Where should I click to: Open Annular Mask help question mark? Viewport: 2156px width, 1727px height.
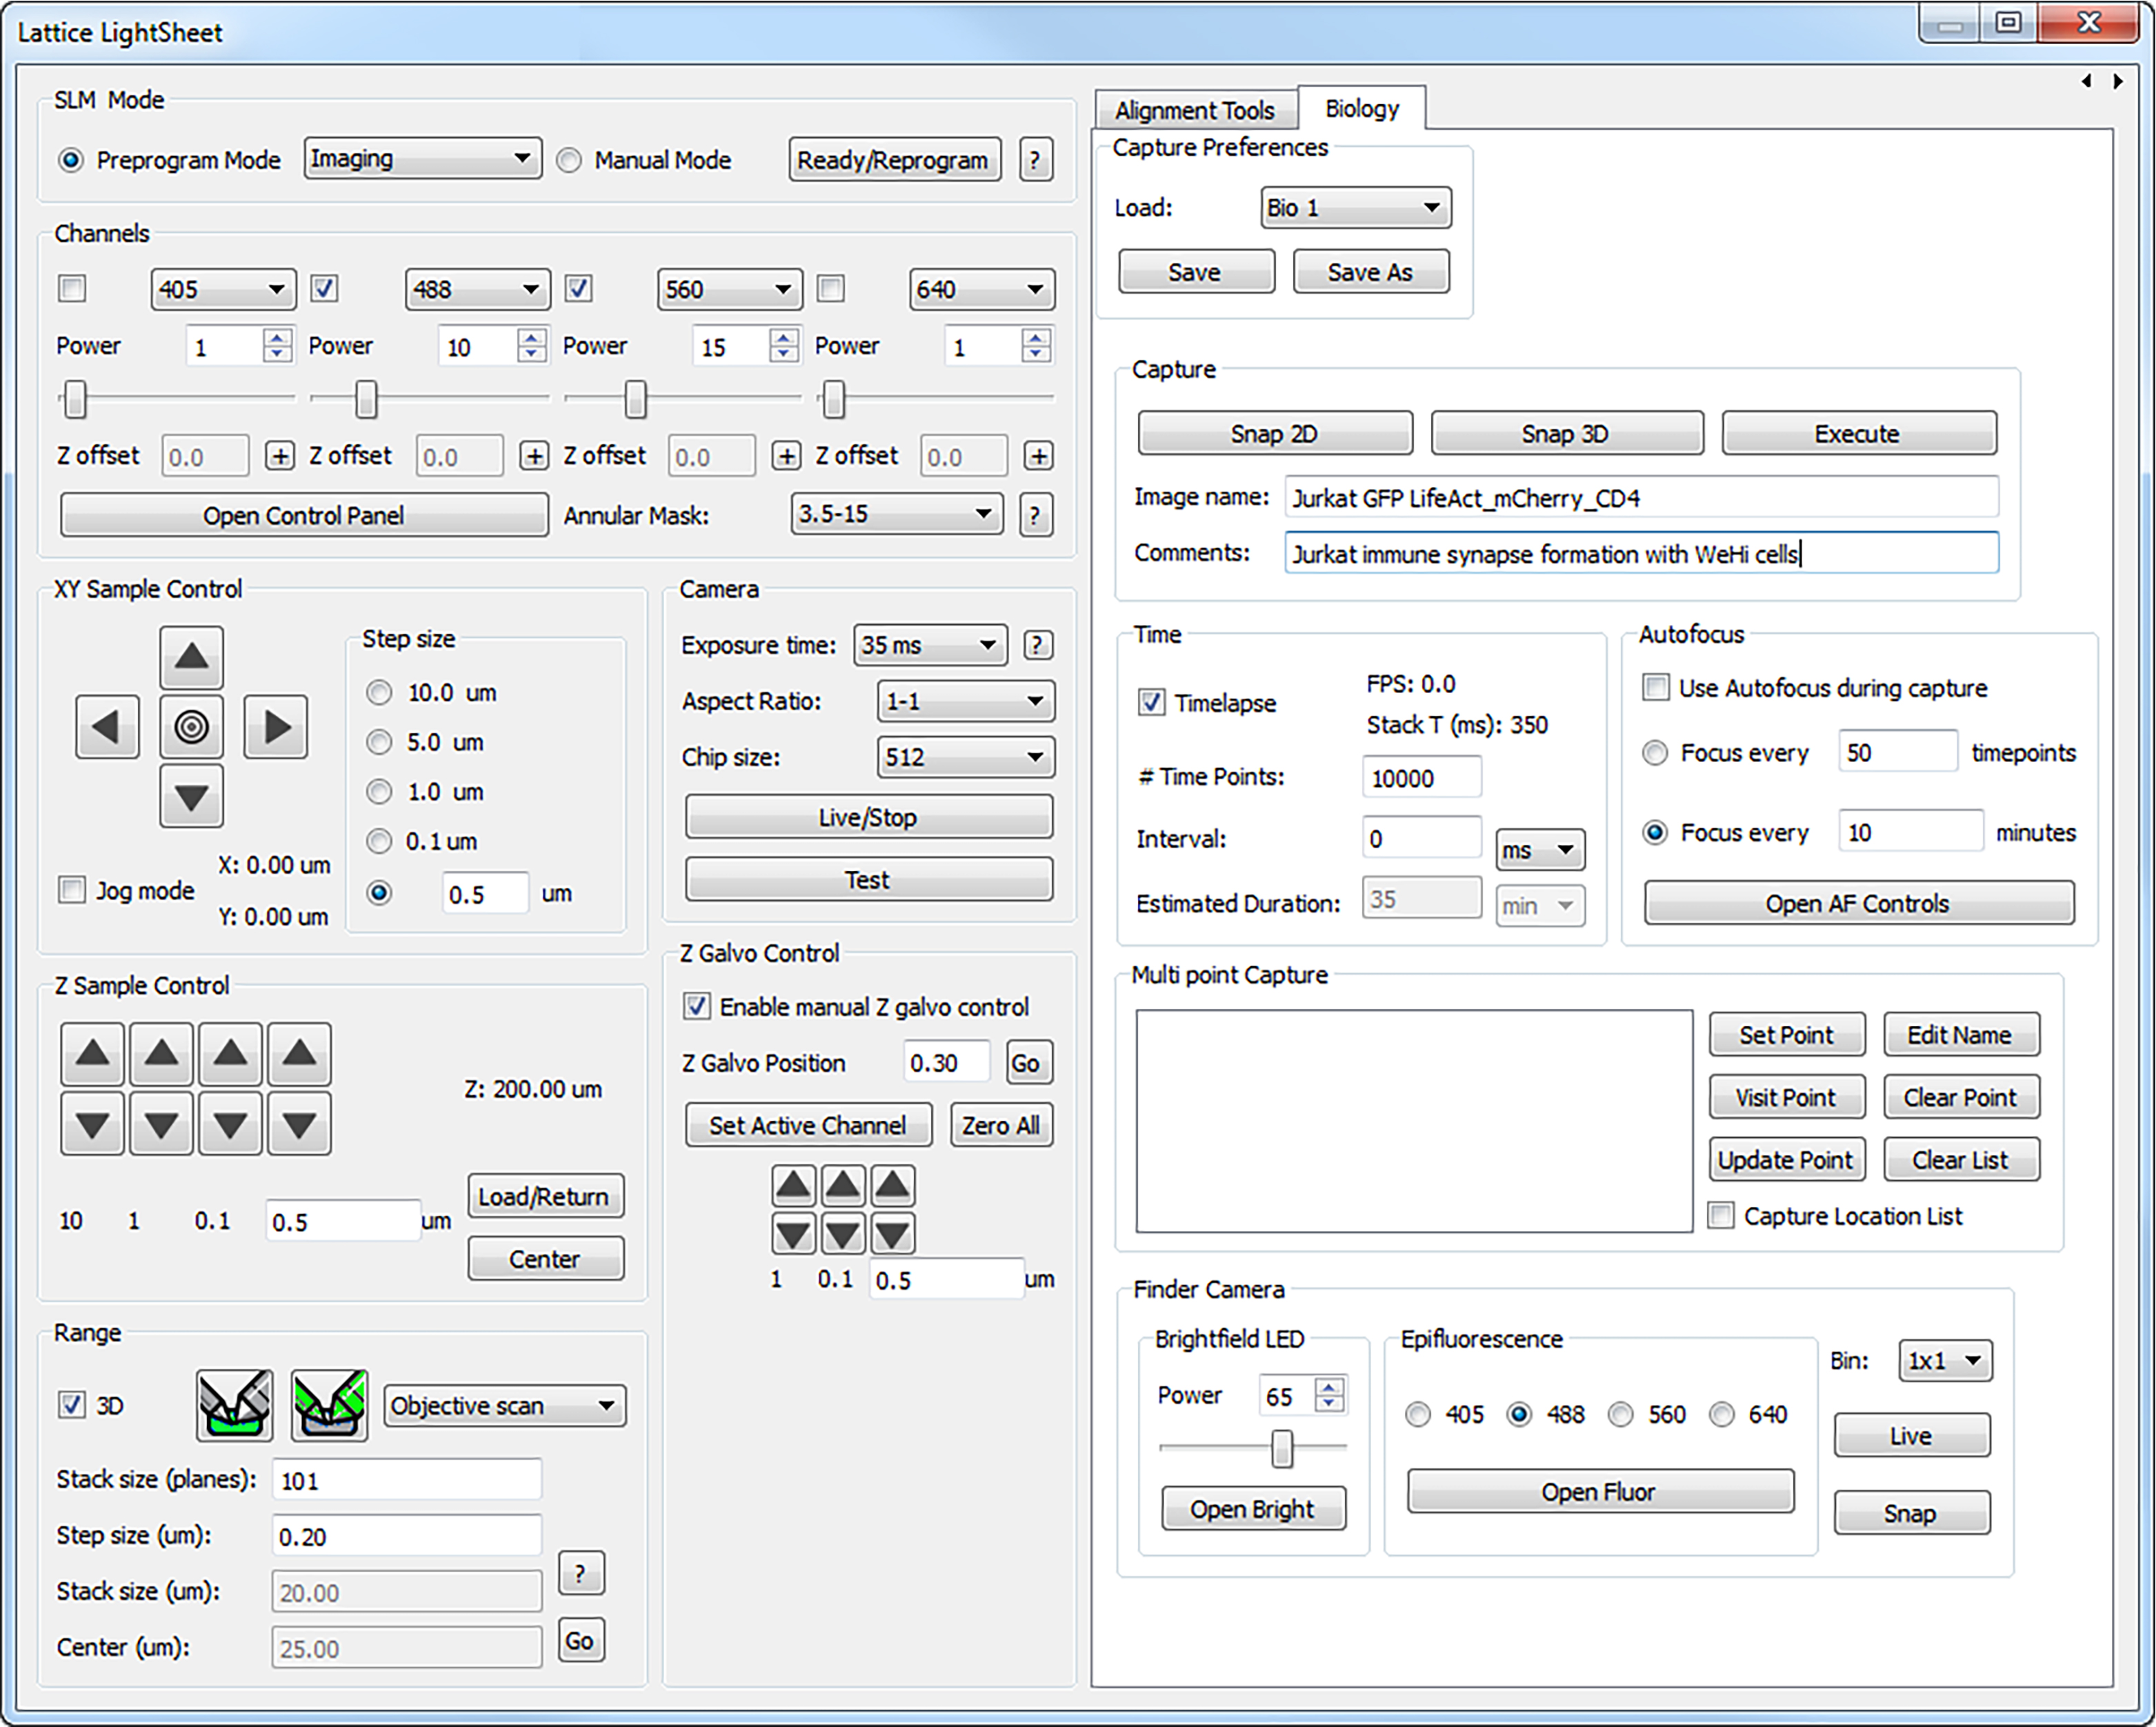pyautogui.click(x=1035, y=515)
